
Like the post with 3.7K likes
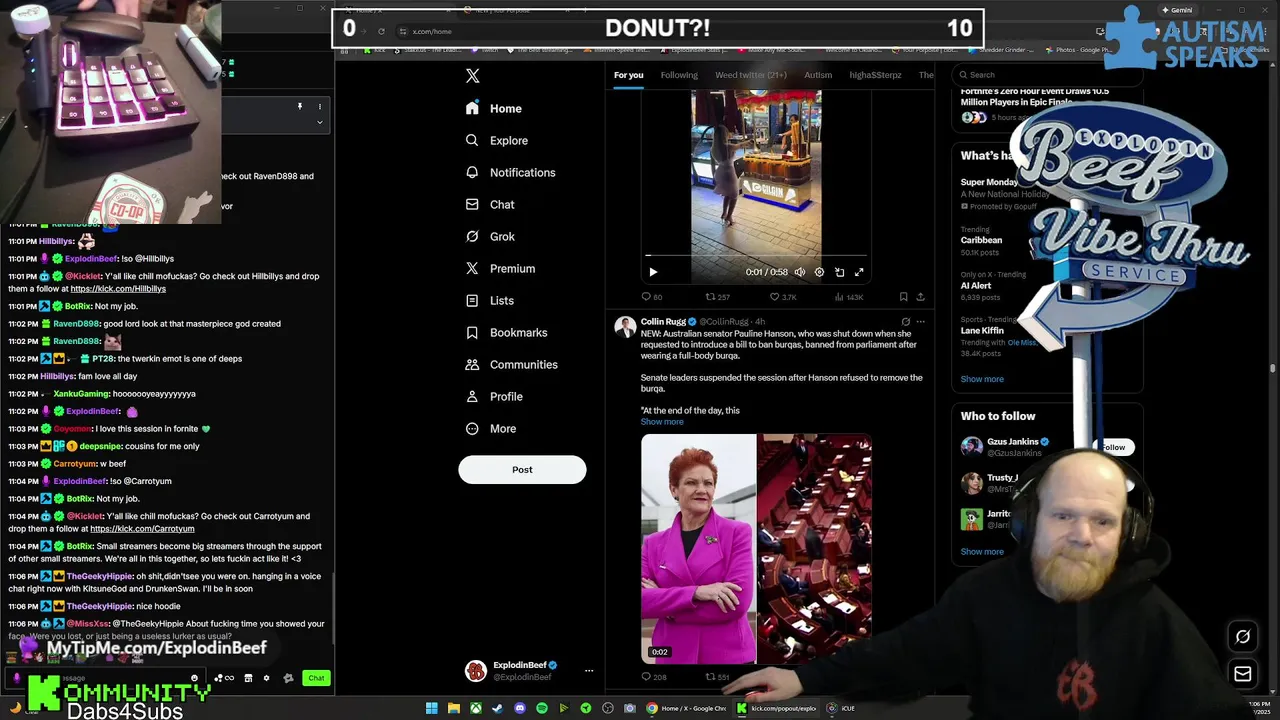tap(782, 297)
